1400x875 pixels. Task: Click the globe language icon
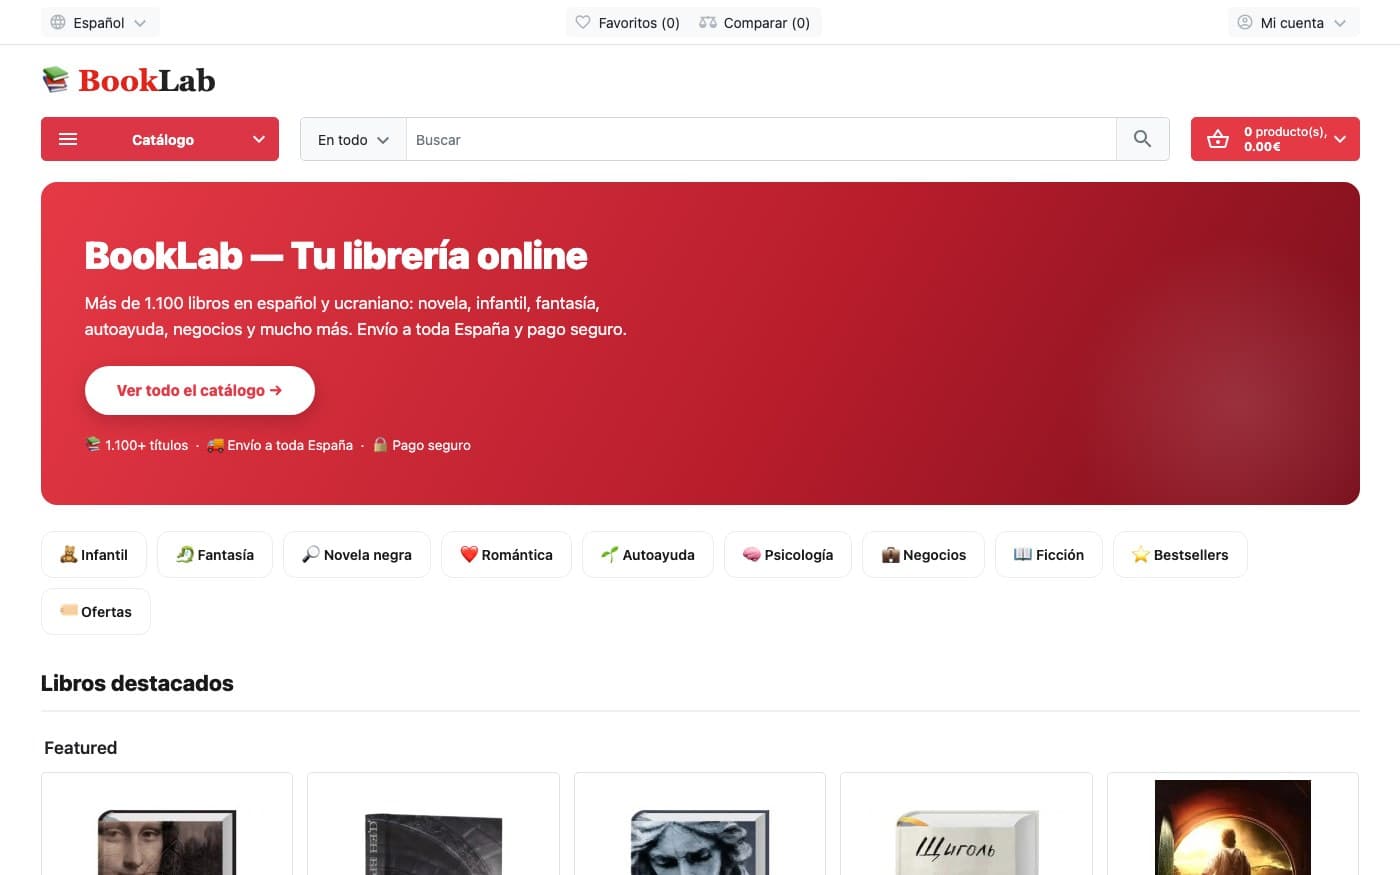click(58, 22)
